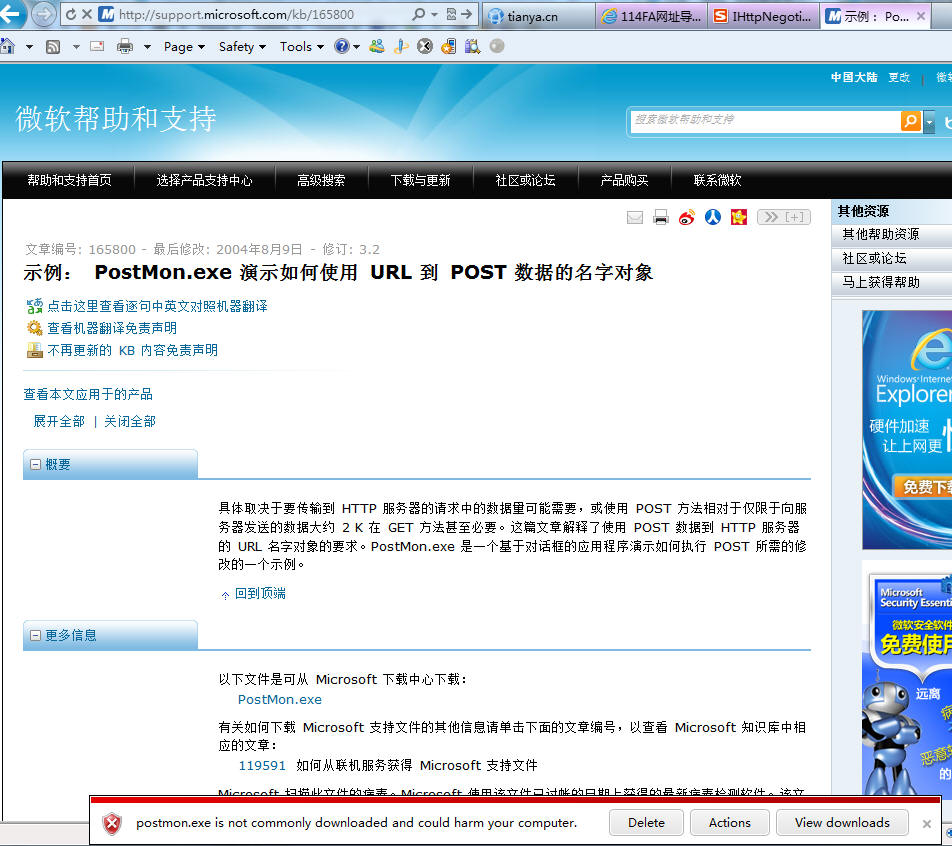The height and width of the screenshot is (846, 952).
Task: Click 展开全部 to expand all sections
Action: click(59, 421)
